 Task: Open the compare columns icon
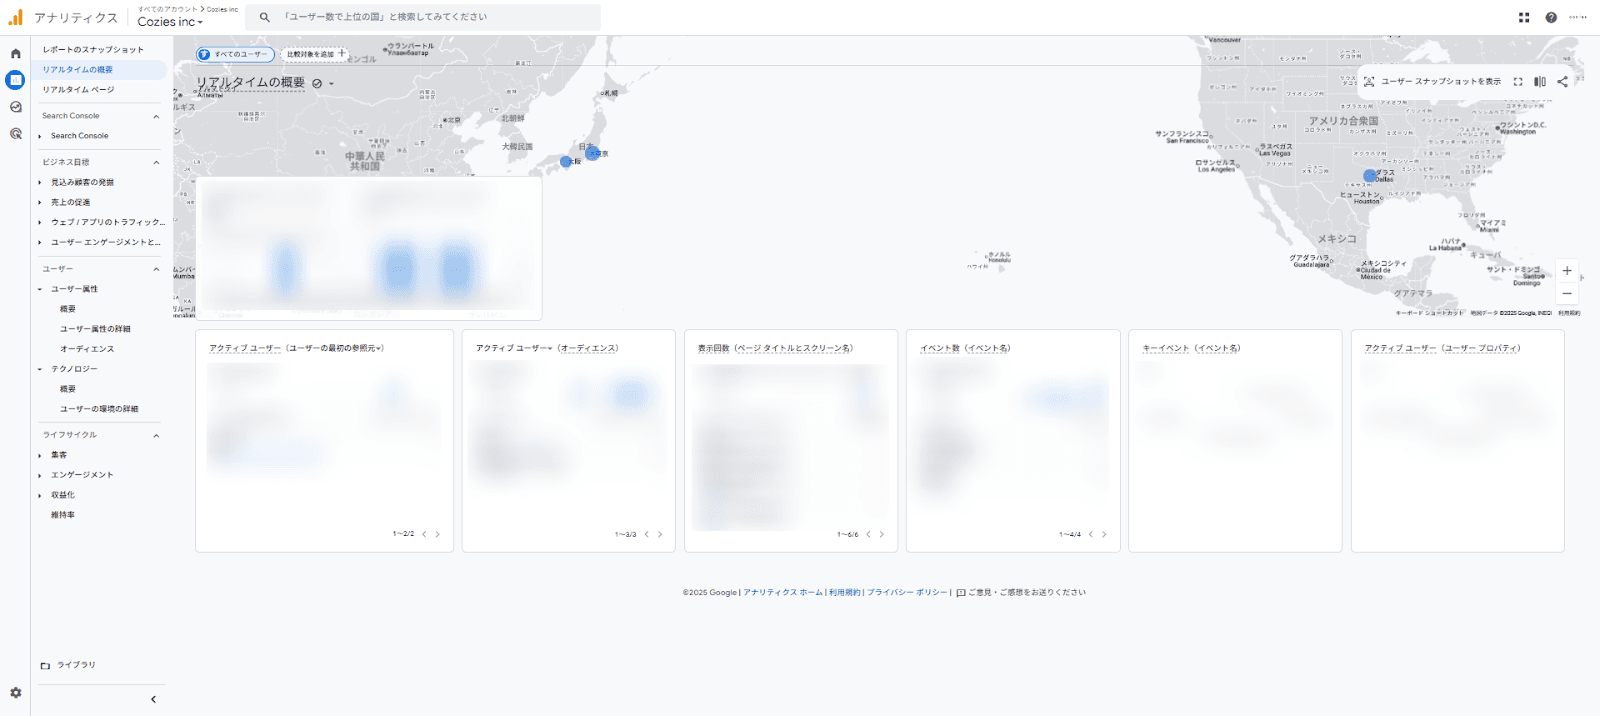tap(1540, 82)
